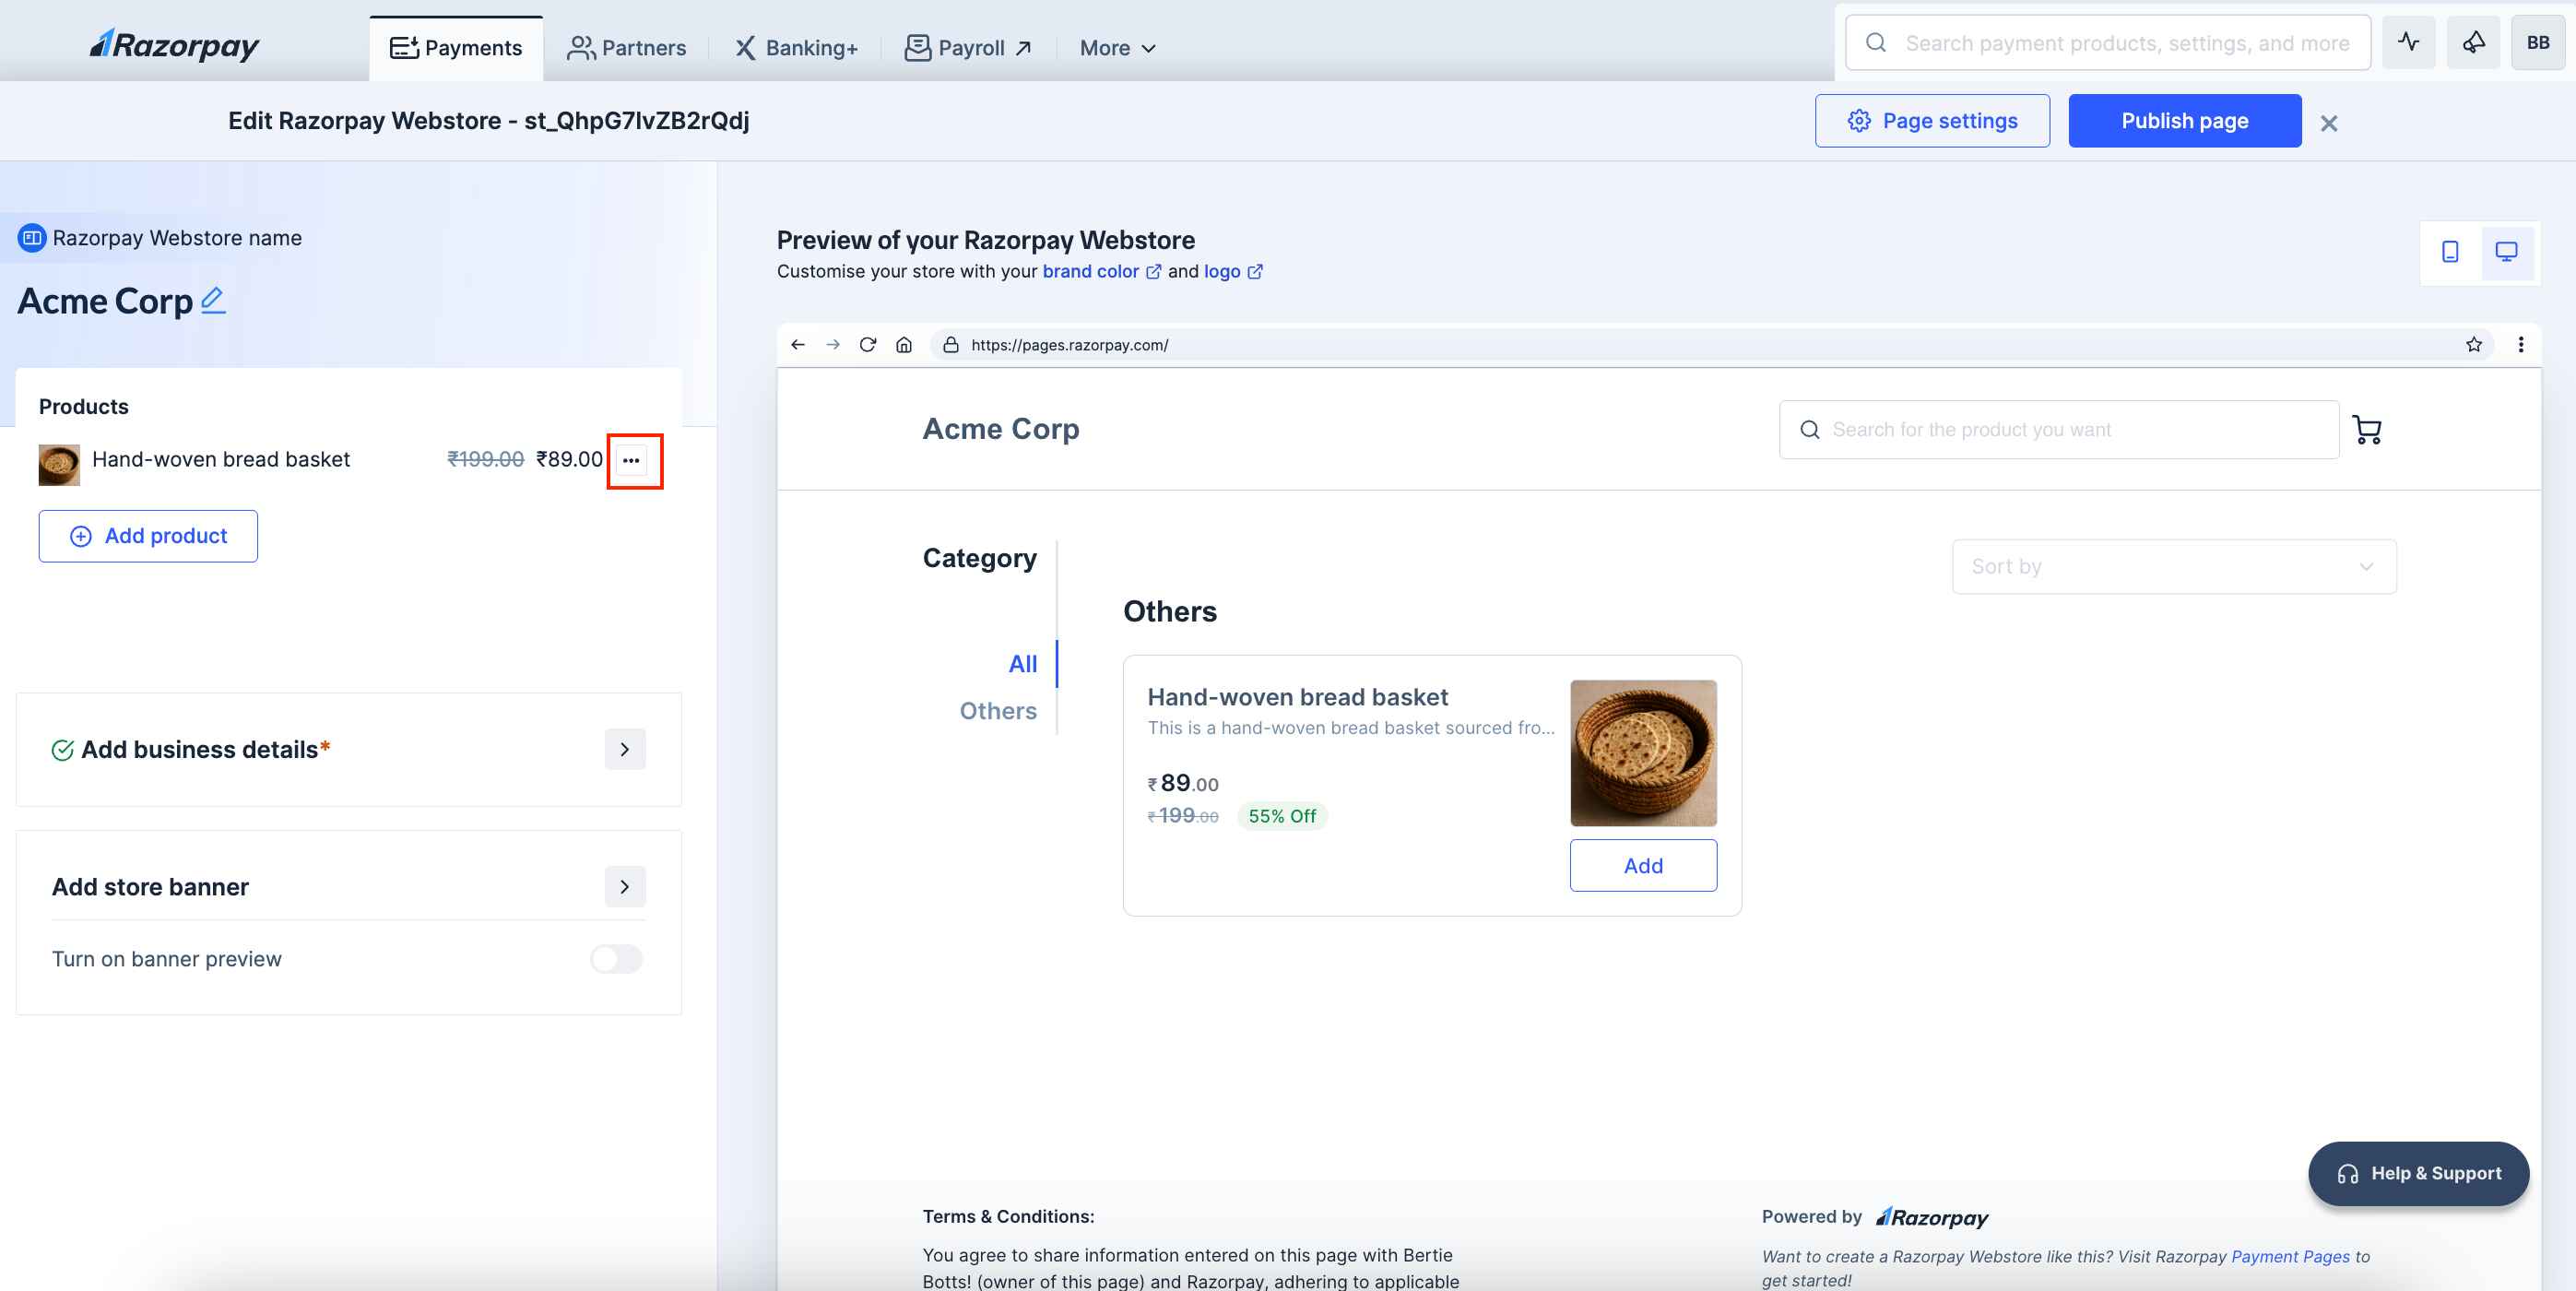
Task: Click the preview browser home icon
Action: coord(903,345)
